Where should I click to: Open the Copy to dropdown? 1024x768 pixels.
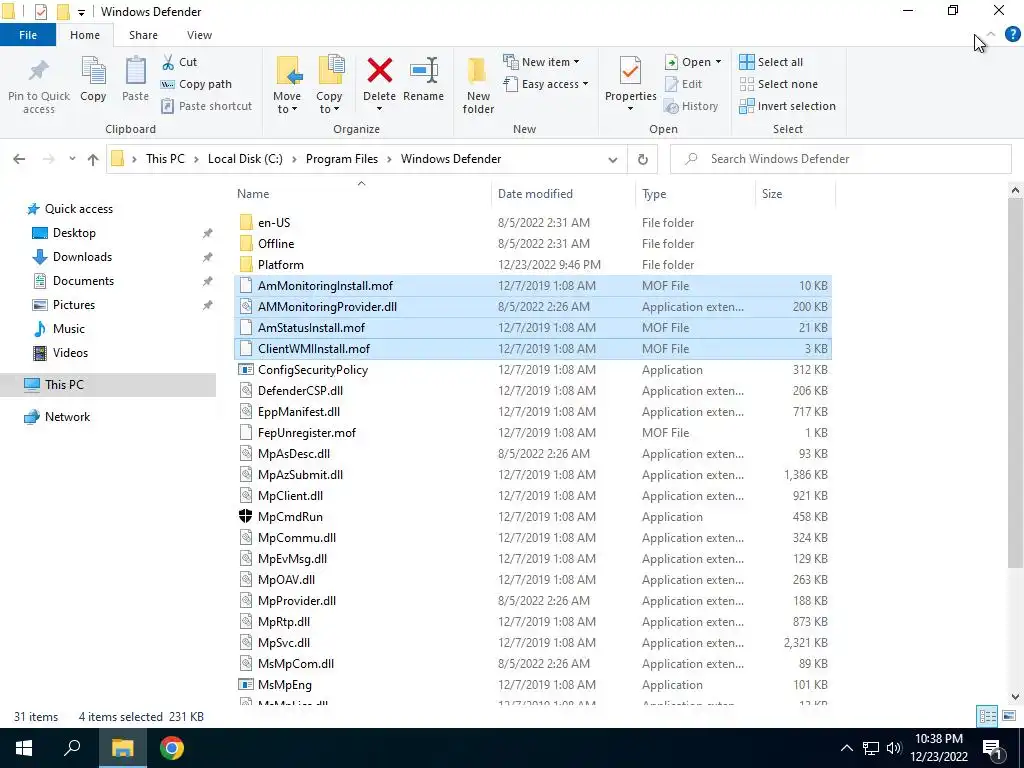tap(328, 103)
